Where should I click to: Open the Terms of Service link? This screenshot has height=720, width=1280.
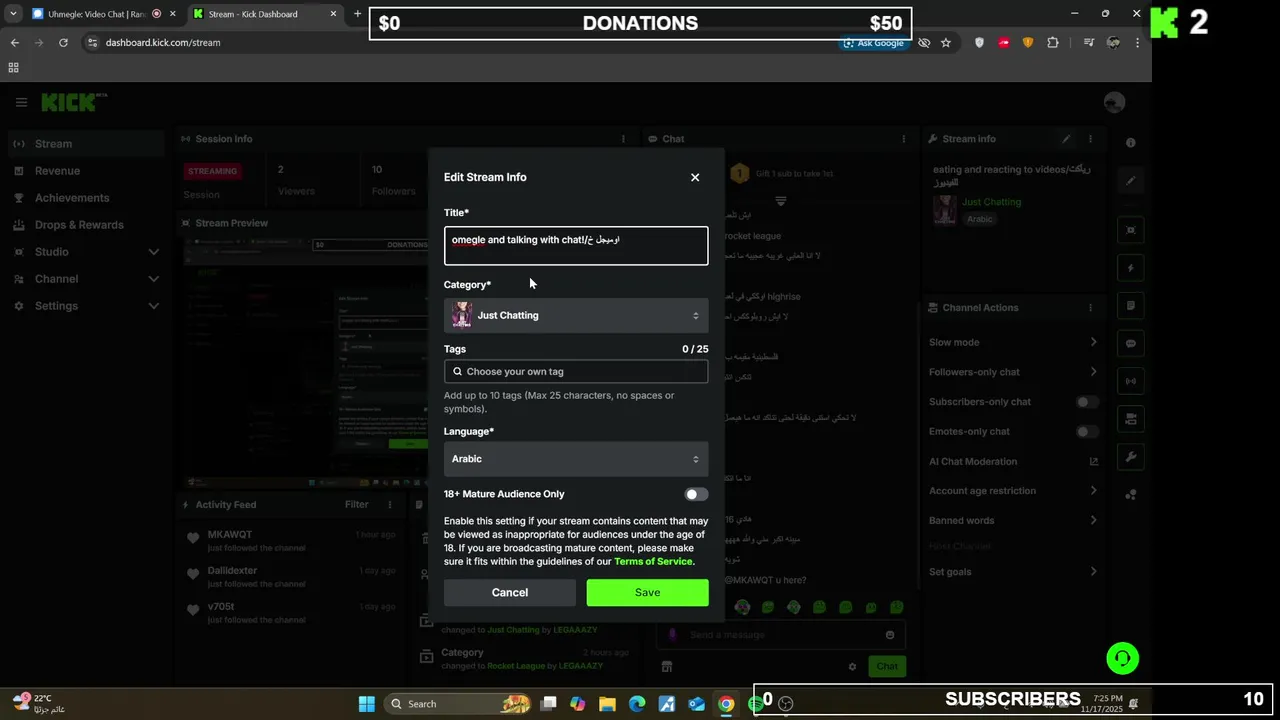[x=653, y=562]
